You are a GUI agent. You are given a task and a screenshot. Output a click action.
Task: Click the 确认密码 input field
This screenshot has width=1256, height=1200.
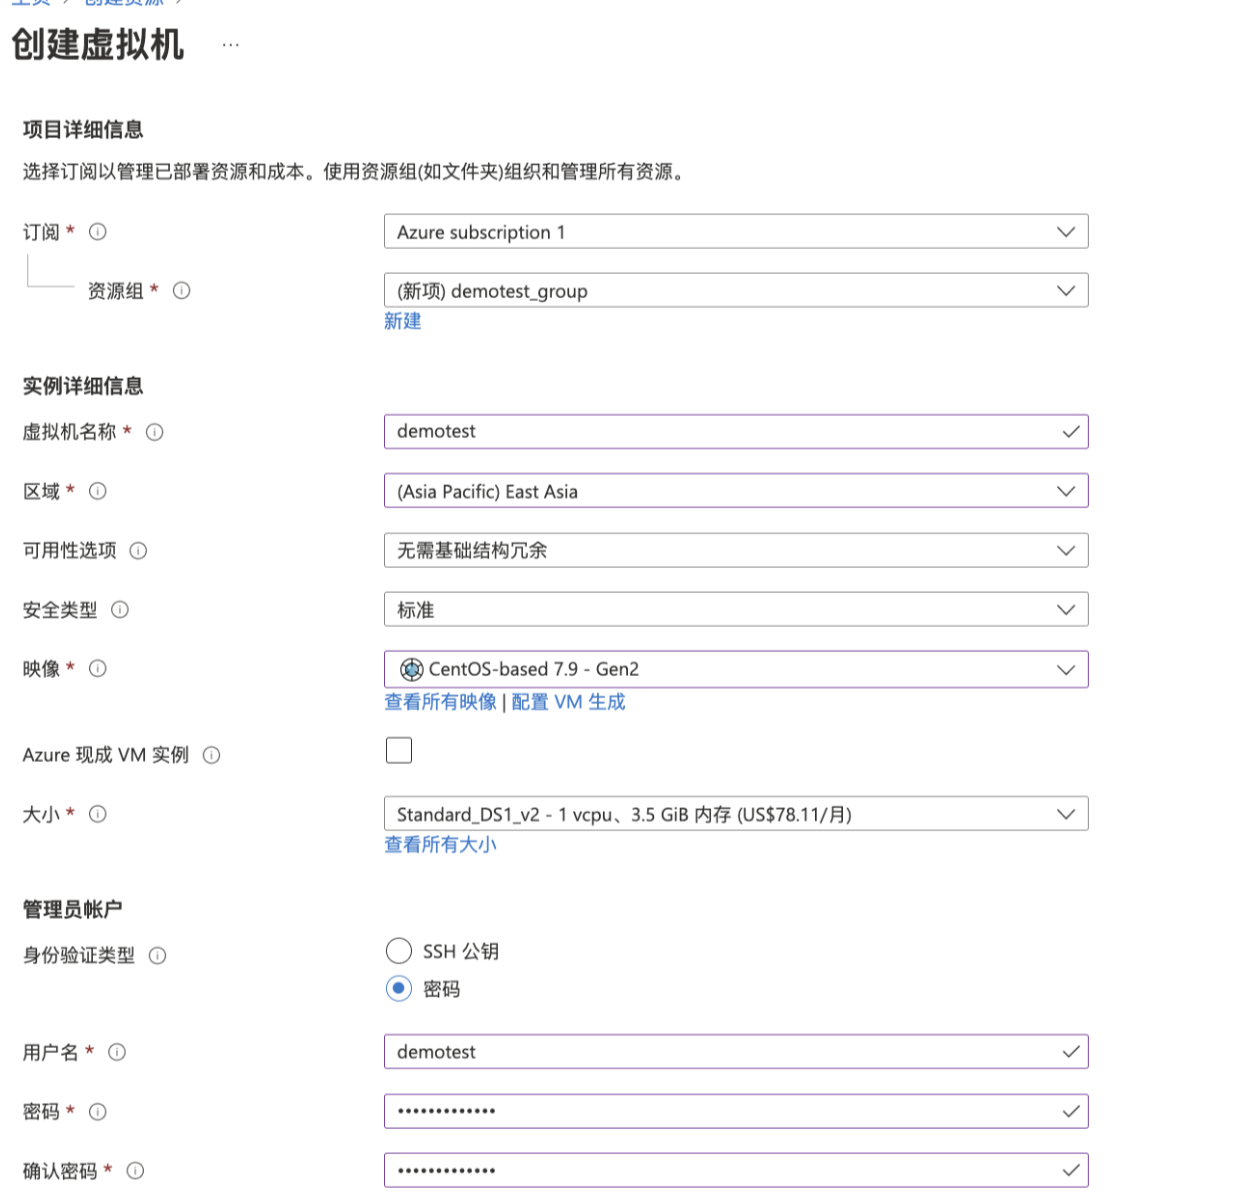[x=736, y=1170]
